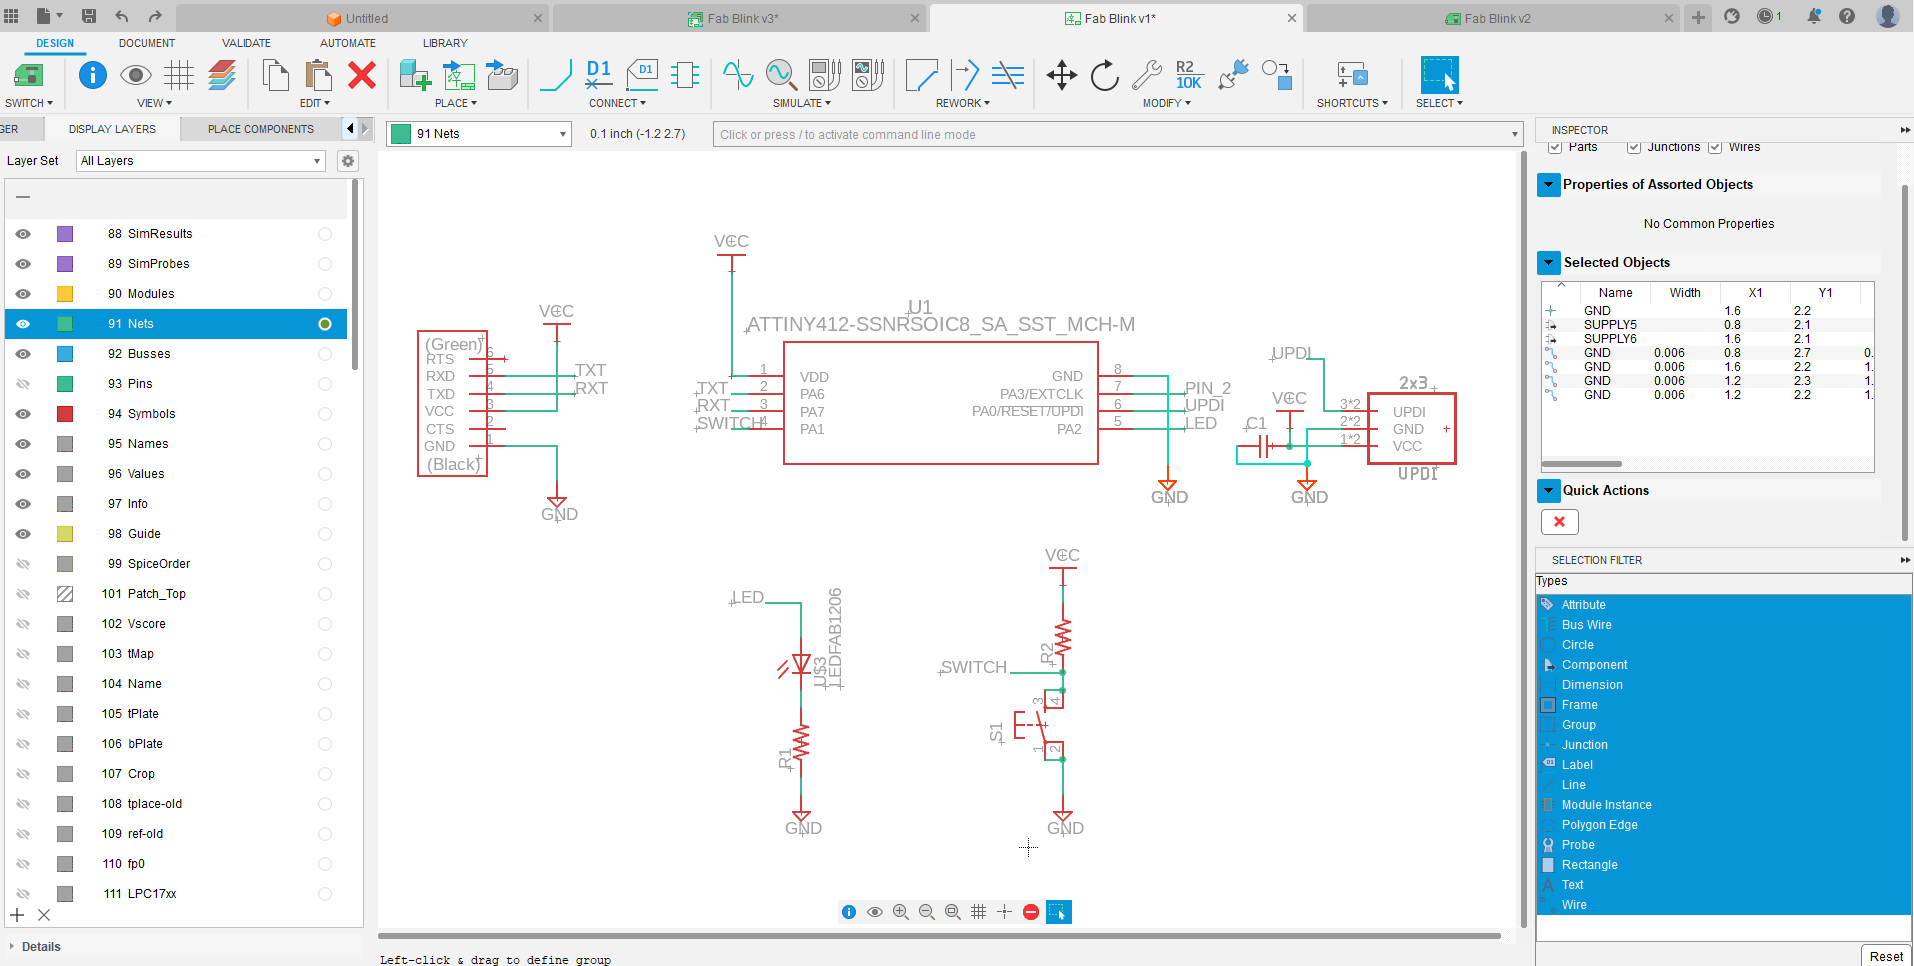Select the Net draw tool
The height and width of the screenshot is (966, 1914).
555,75
